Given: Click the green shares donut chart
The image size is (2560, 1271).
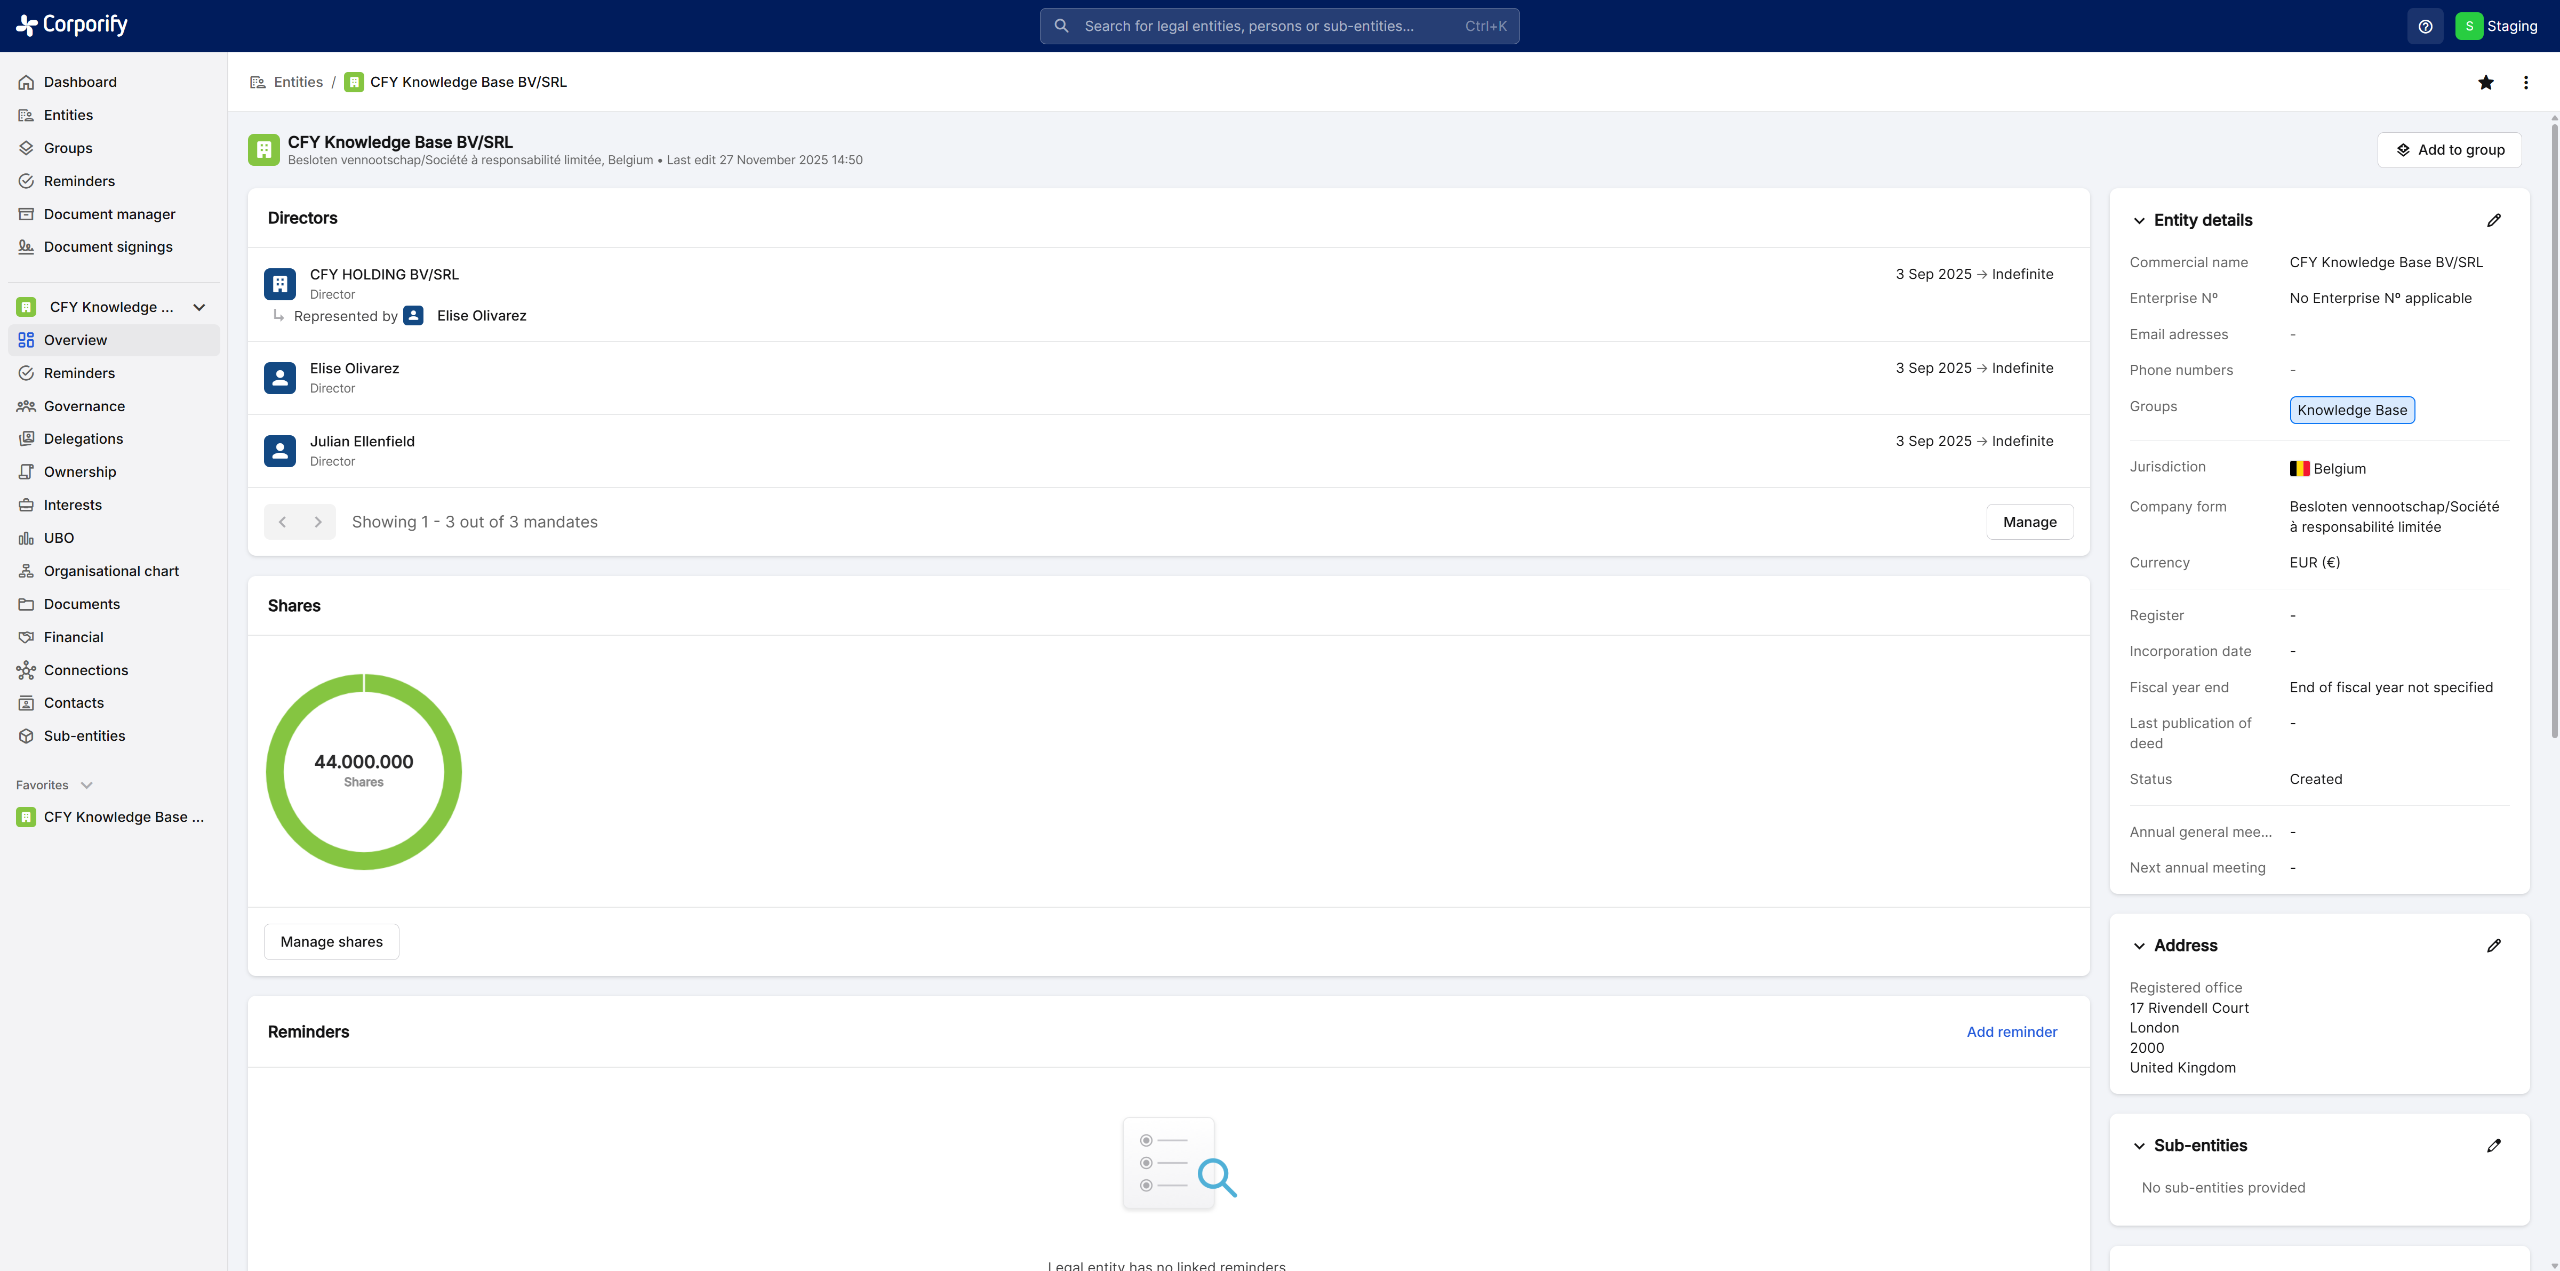Looking at the screenshot, I should (x=275, y=772).
